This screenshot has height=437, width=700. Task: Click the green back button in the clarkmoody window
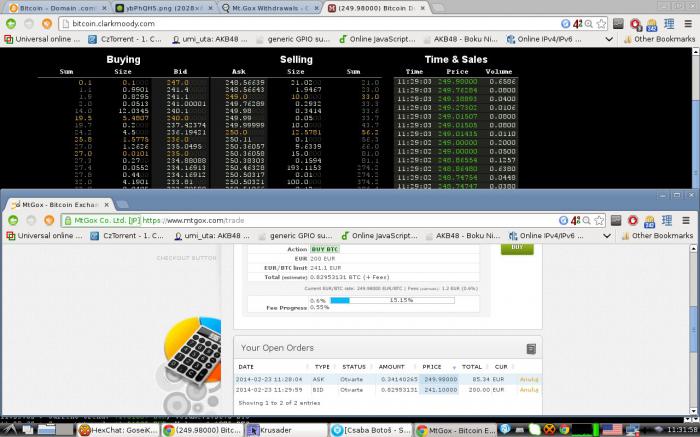pos(11,24)
